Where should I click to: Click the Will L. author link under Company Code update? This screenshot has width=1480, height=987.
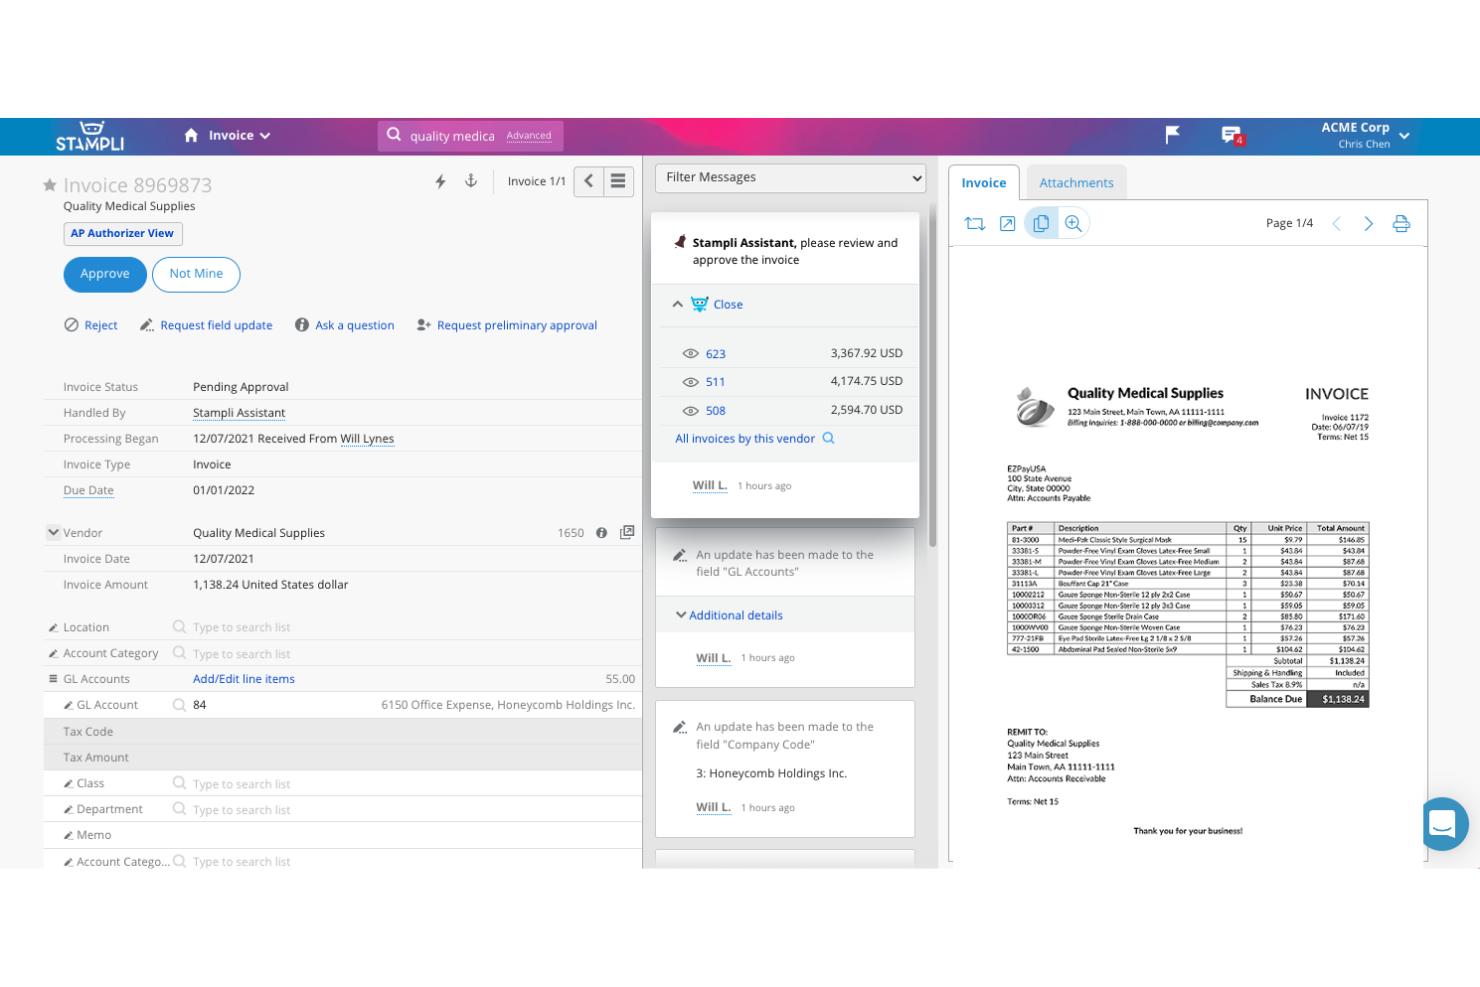pos(713,808)
